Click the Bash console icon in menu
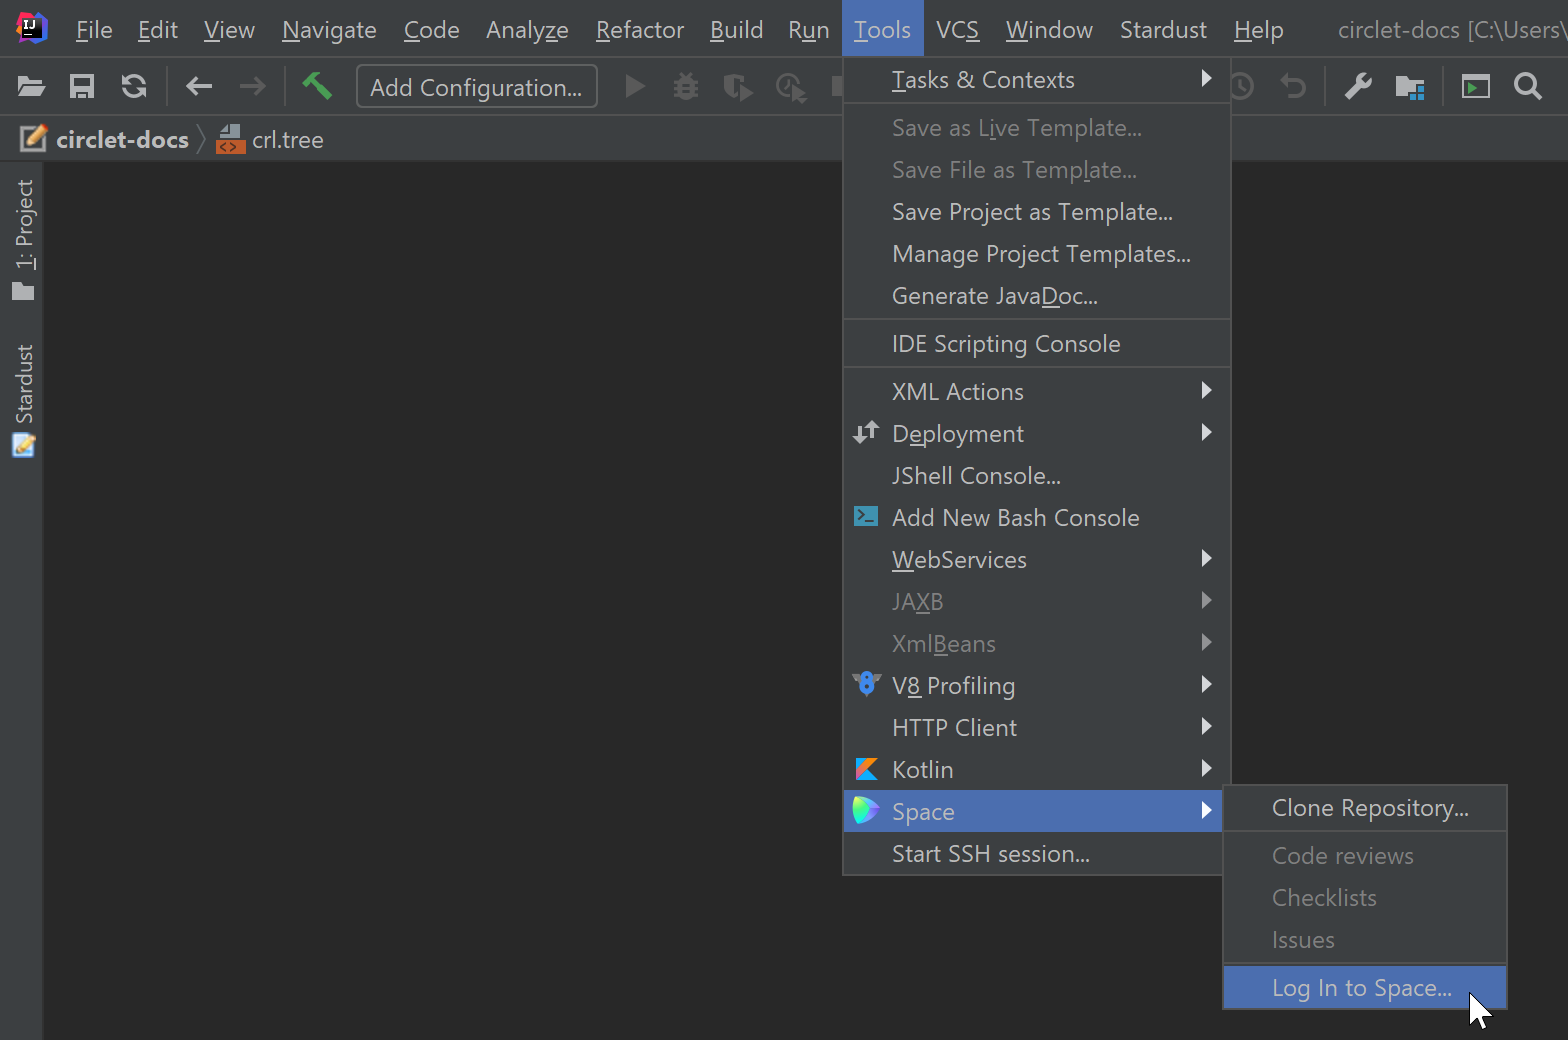 tap(866, 516)
